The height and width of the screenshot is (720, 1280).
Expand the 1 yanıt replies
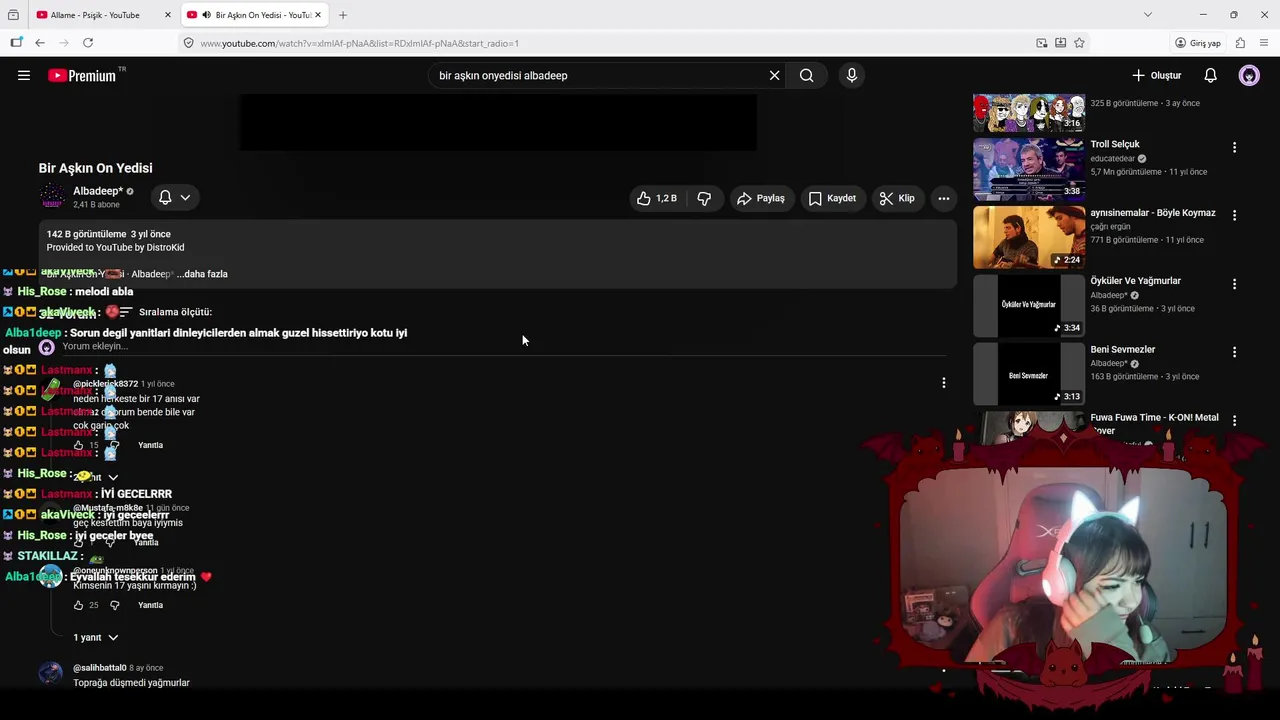pyautogui.click(x=96, y=638)
